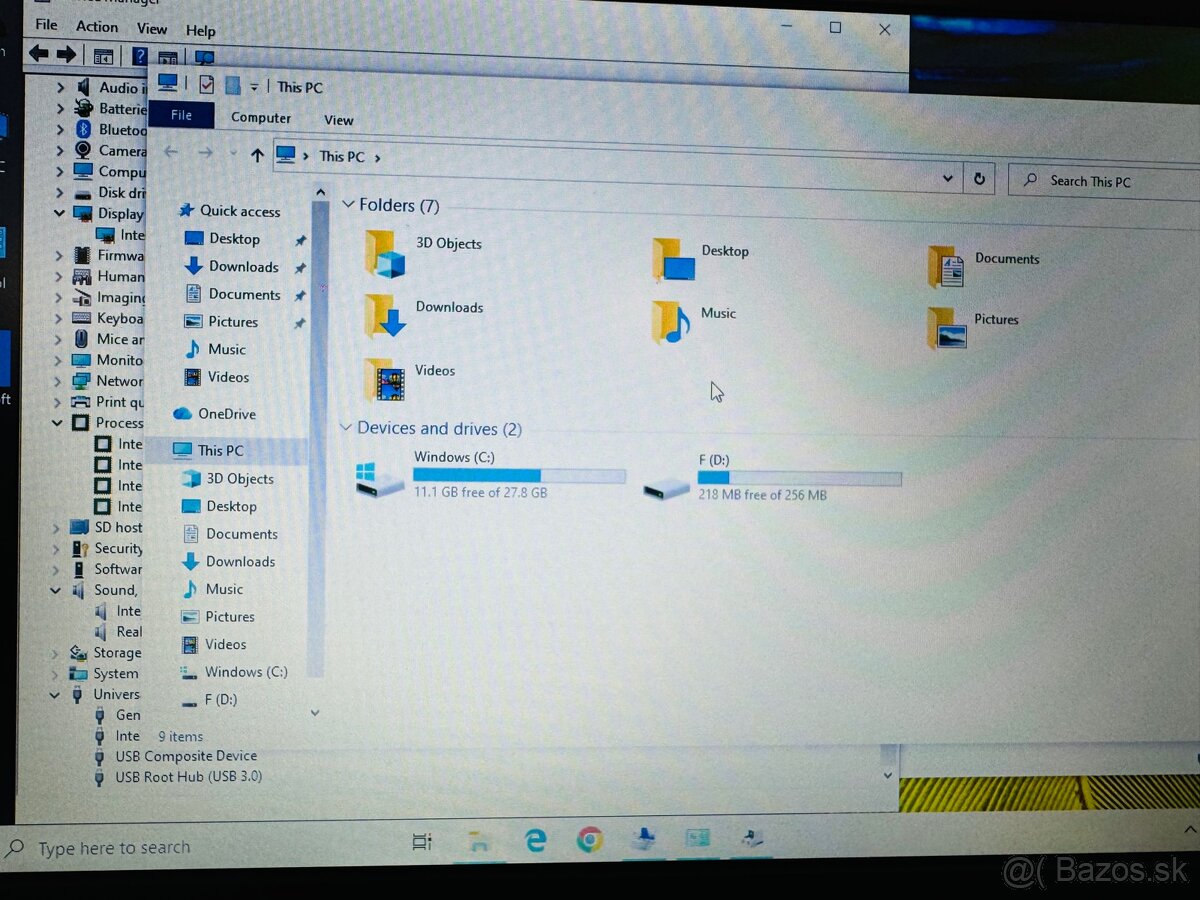Open the Action menu in Device Manager
This screenshot has width=1200, height=900.
(x=96, y=27)
